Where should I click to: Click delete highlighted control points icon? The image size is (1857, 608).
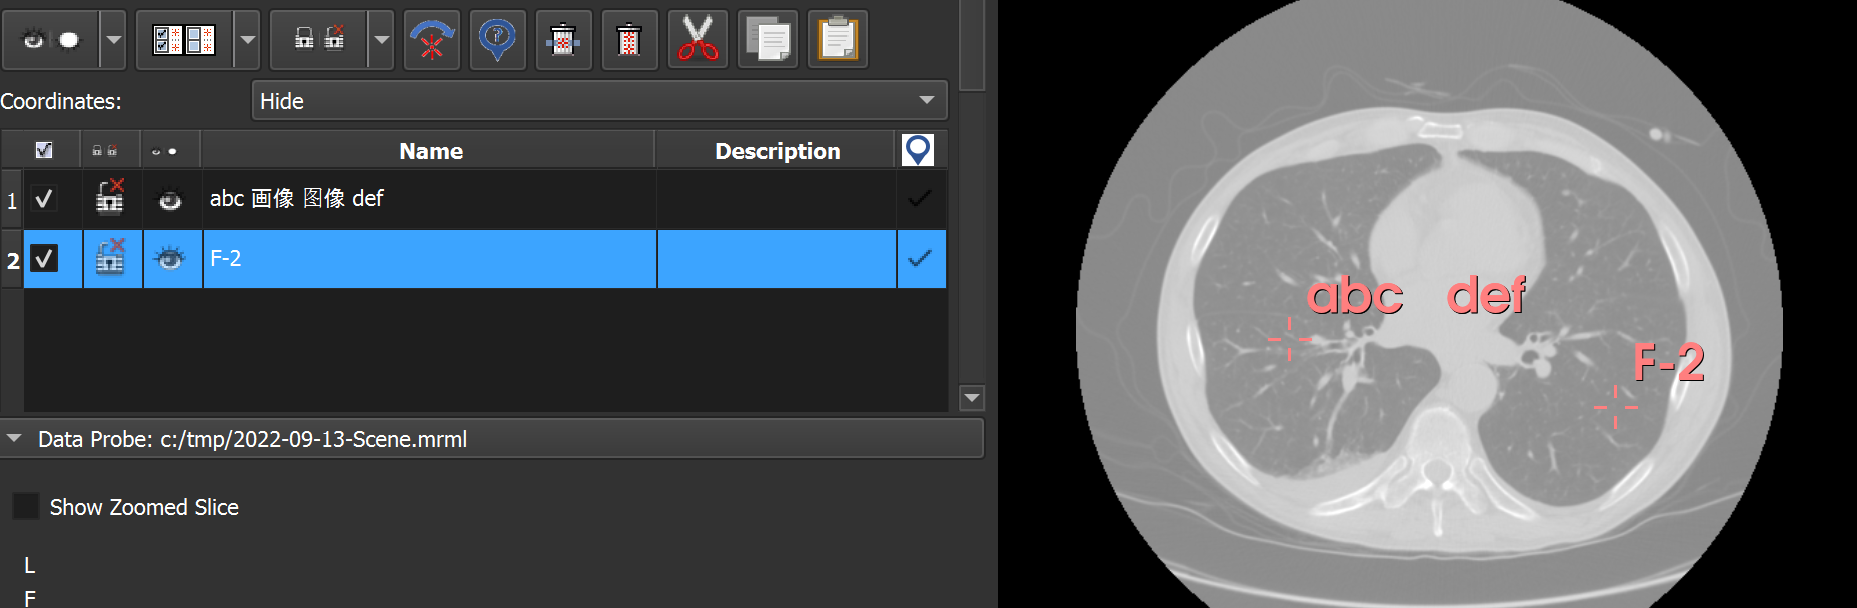pos(564,40)
